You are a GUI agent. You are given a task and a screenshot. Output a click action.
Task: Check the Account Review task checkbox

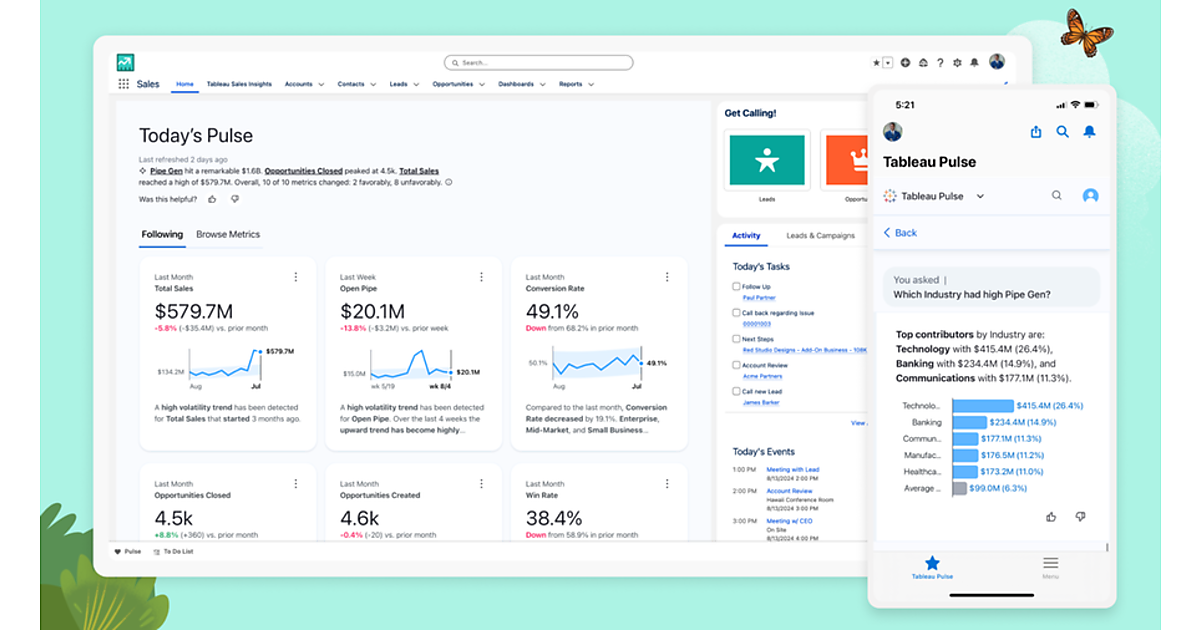click(737, 366)
